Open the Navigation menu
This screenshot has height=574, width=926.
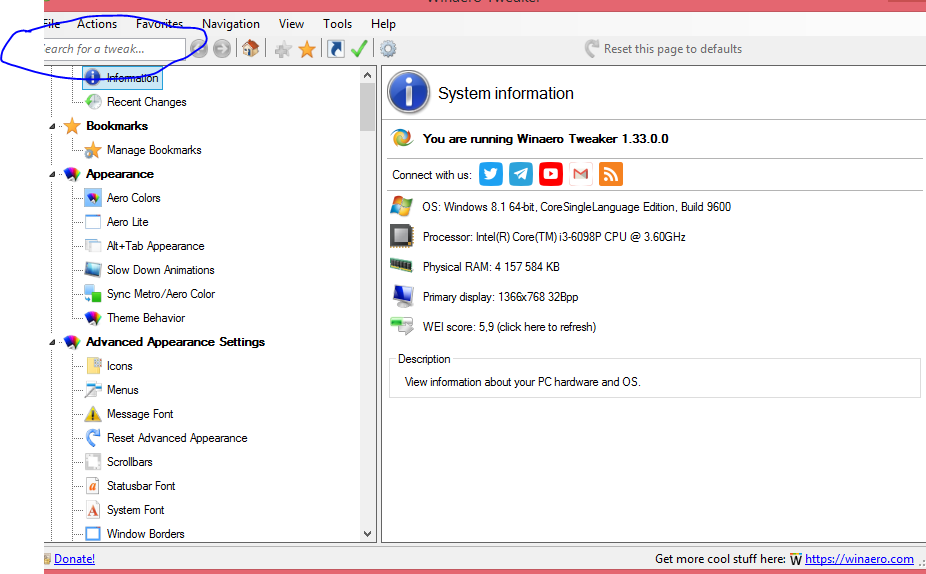[231, 24]
